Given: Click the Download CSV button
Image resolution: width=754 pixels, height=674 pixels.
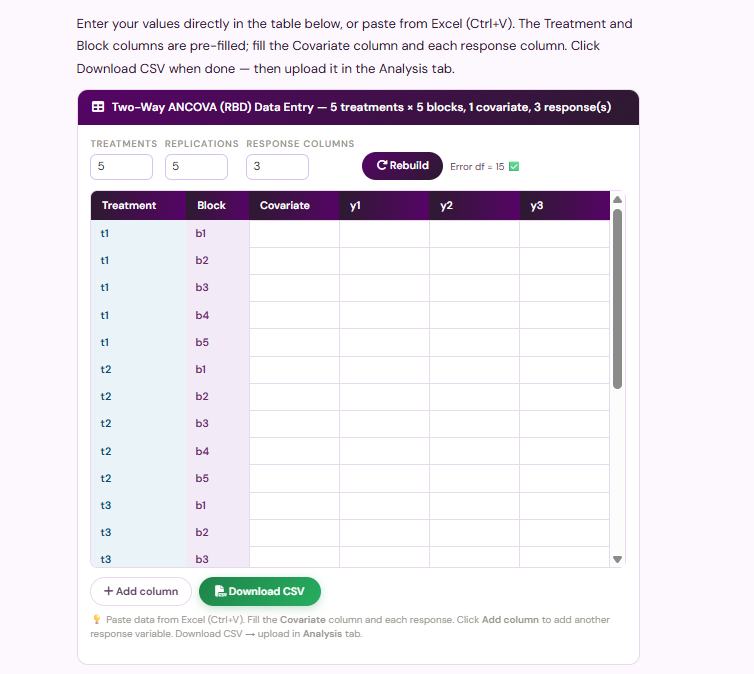Looking at the screenshot, I should tap(260, 591).
